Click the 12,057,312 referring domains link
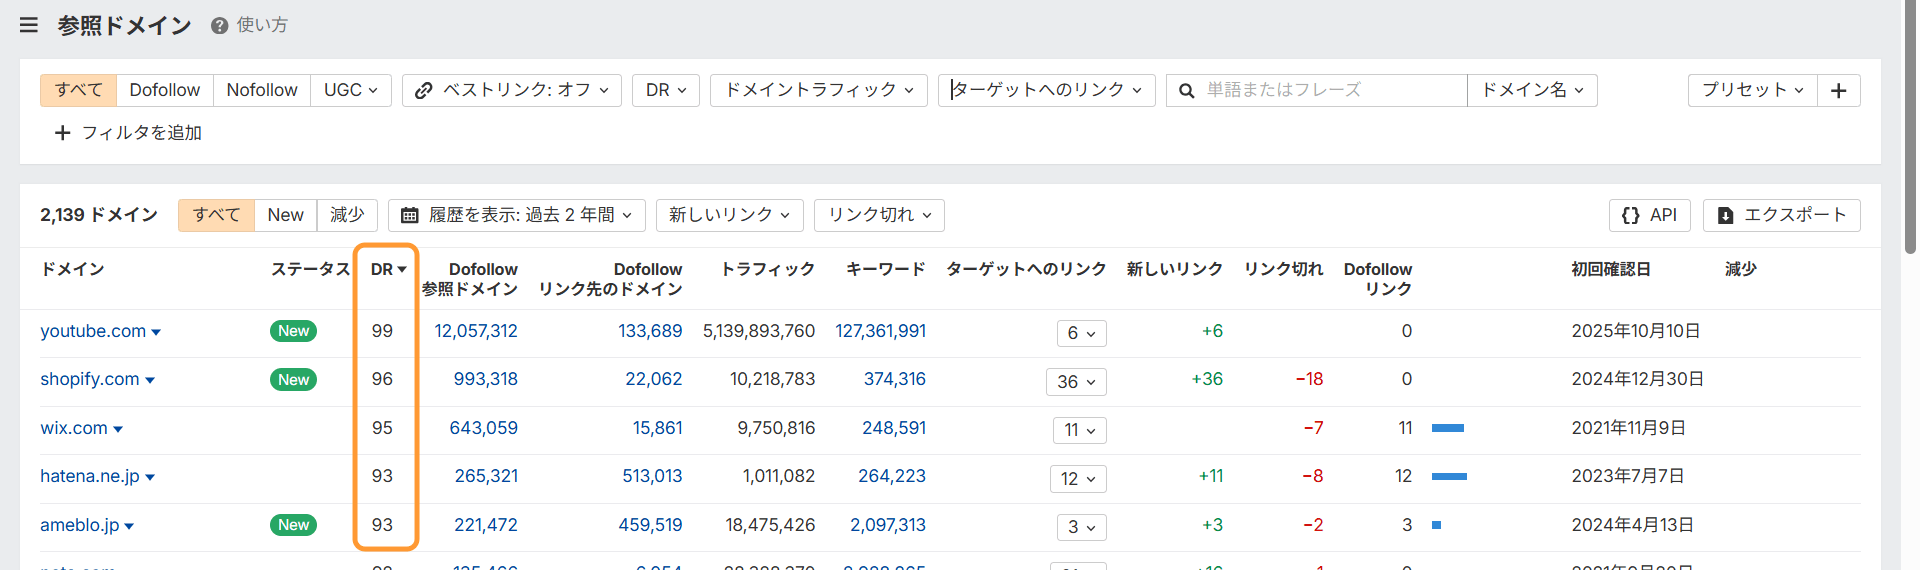 (x=475, y=331)
